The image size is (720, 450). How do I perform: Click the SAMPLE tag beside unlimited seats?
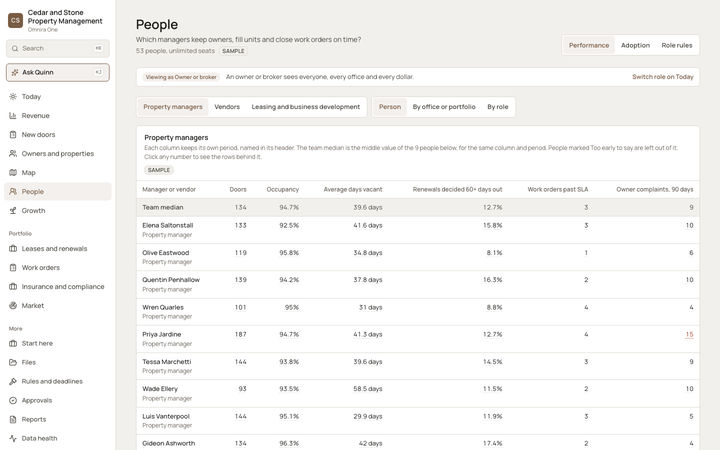[233, 51]
